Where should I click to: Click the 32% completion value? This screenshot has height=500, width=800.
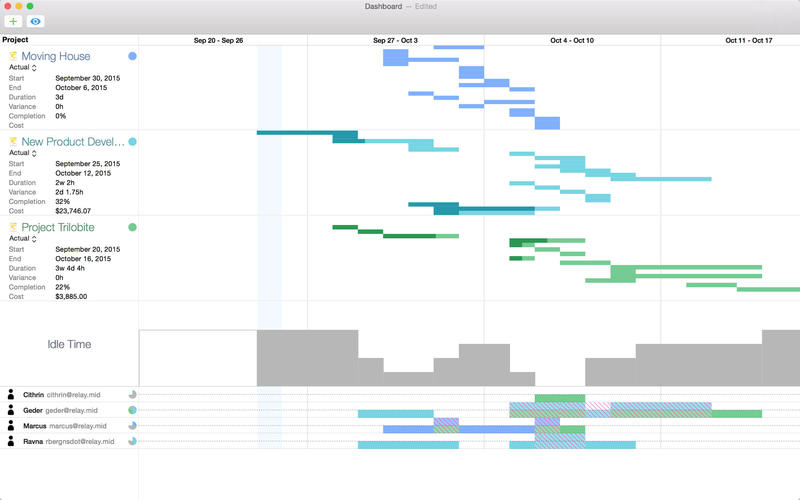click(63, 202)
